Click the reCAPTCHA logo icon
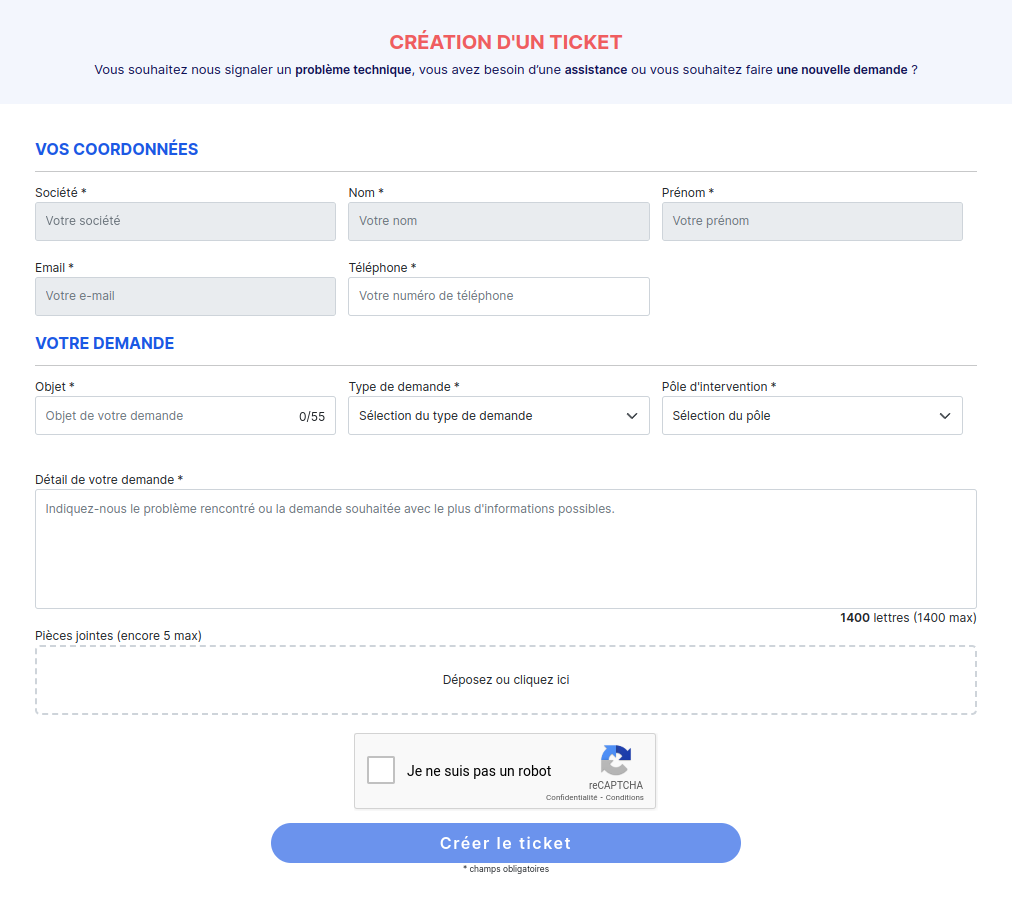The height and width of the screenshot is (912, 1012). pyautogui.click(x=616, y=760)
